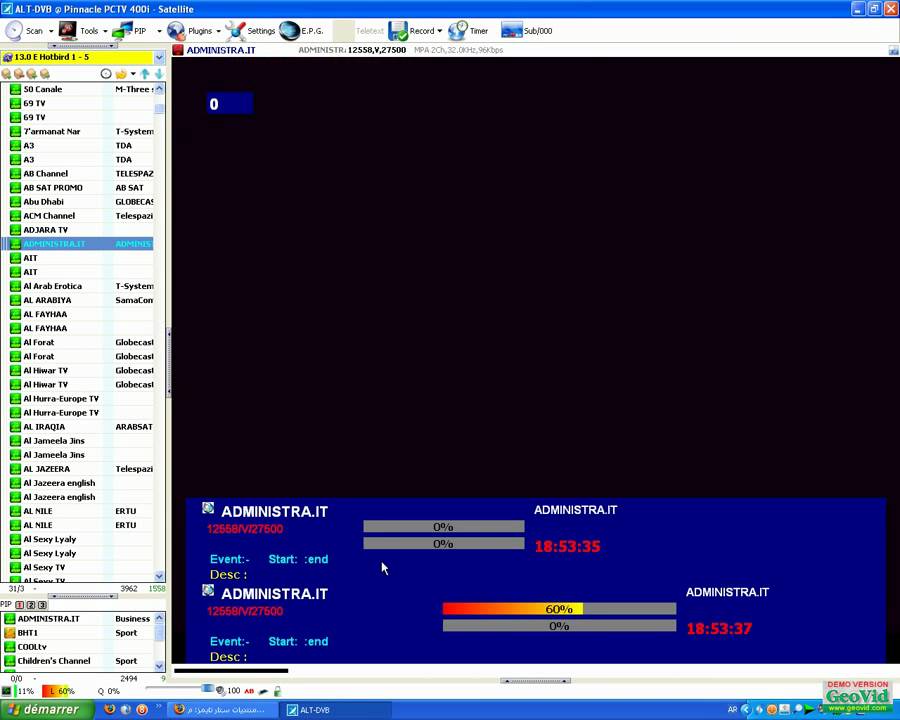Click the first channel filter icon
The image size is (900, 720).
[6, 74]
